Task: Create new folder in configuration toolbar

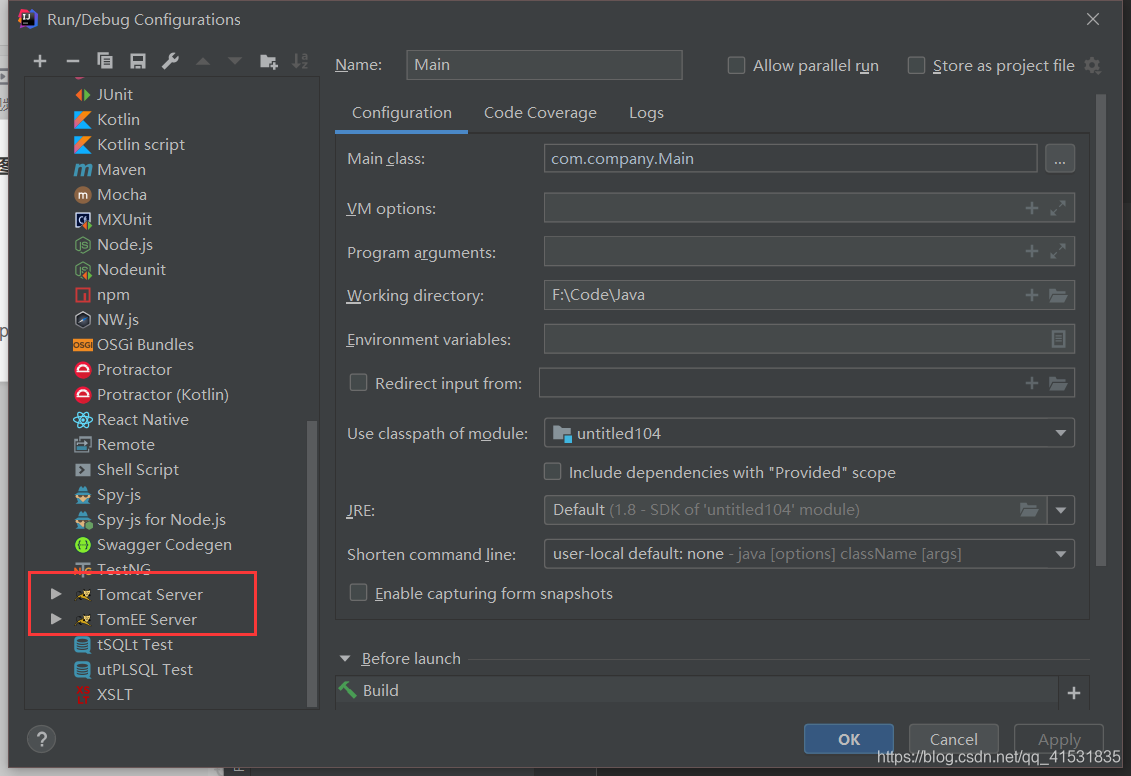Action: tap(268, 62)
